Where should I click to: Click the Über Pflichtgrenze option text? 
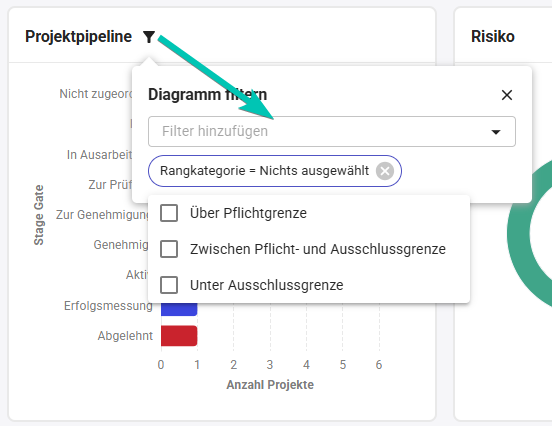pos(248,213)
